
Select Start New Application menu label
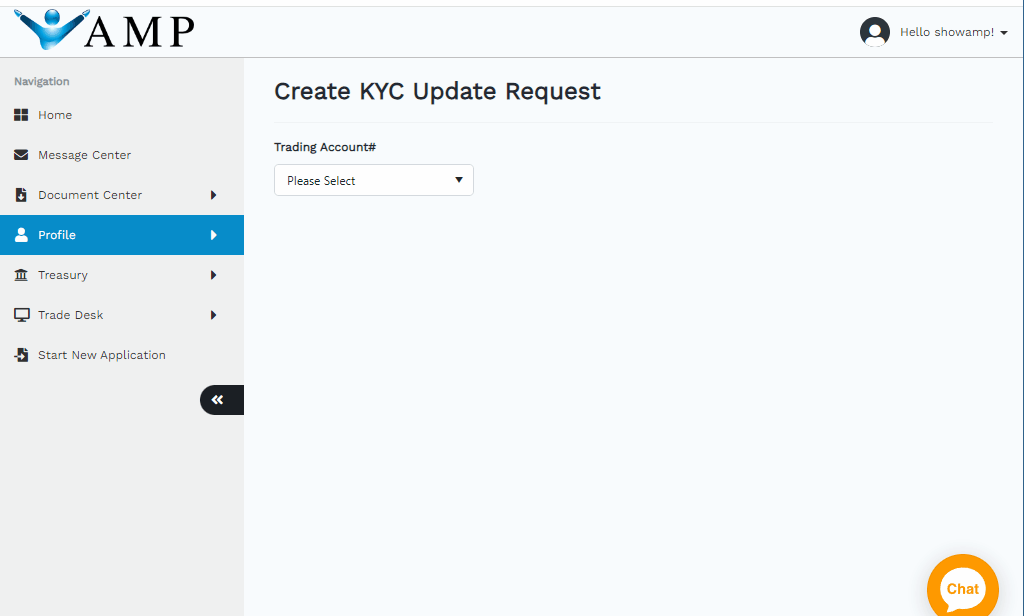(102, 355)
